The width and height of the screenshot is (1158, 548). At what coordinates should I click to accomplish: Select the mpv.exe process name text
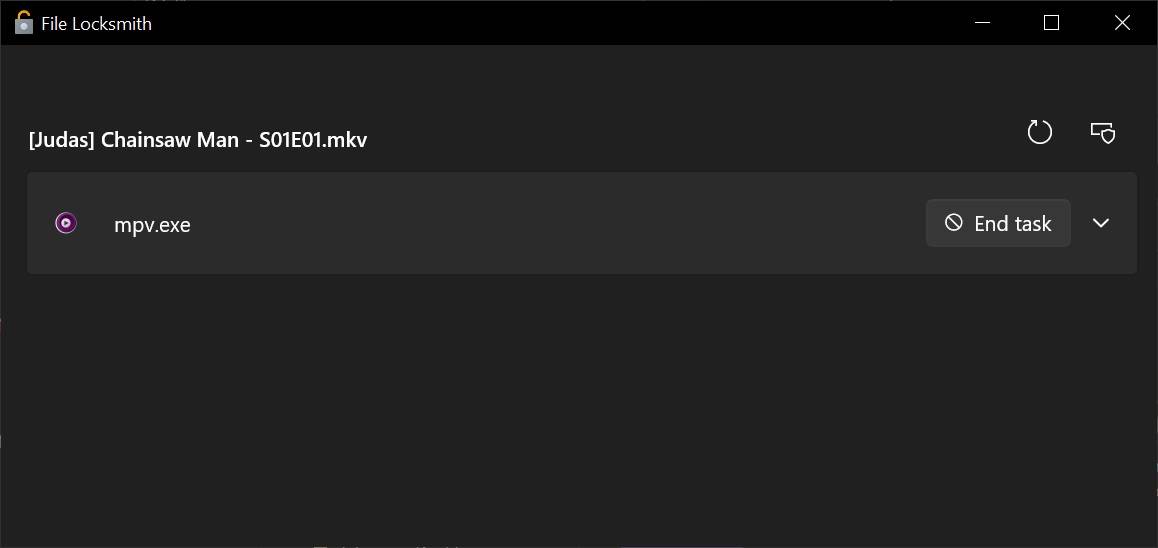point(152,225)
